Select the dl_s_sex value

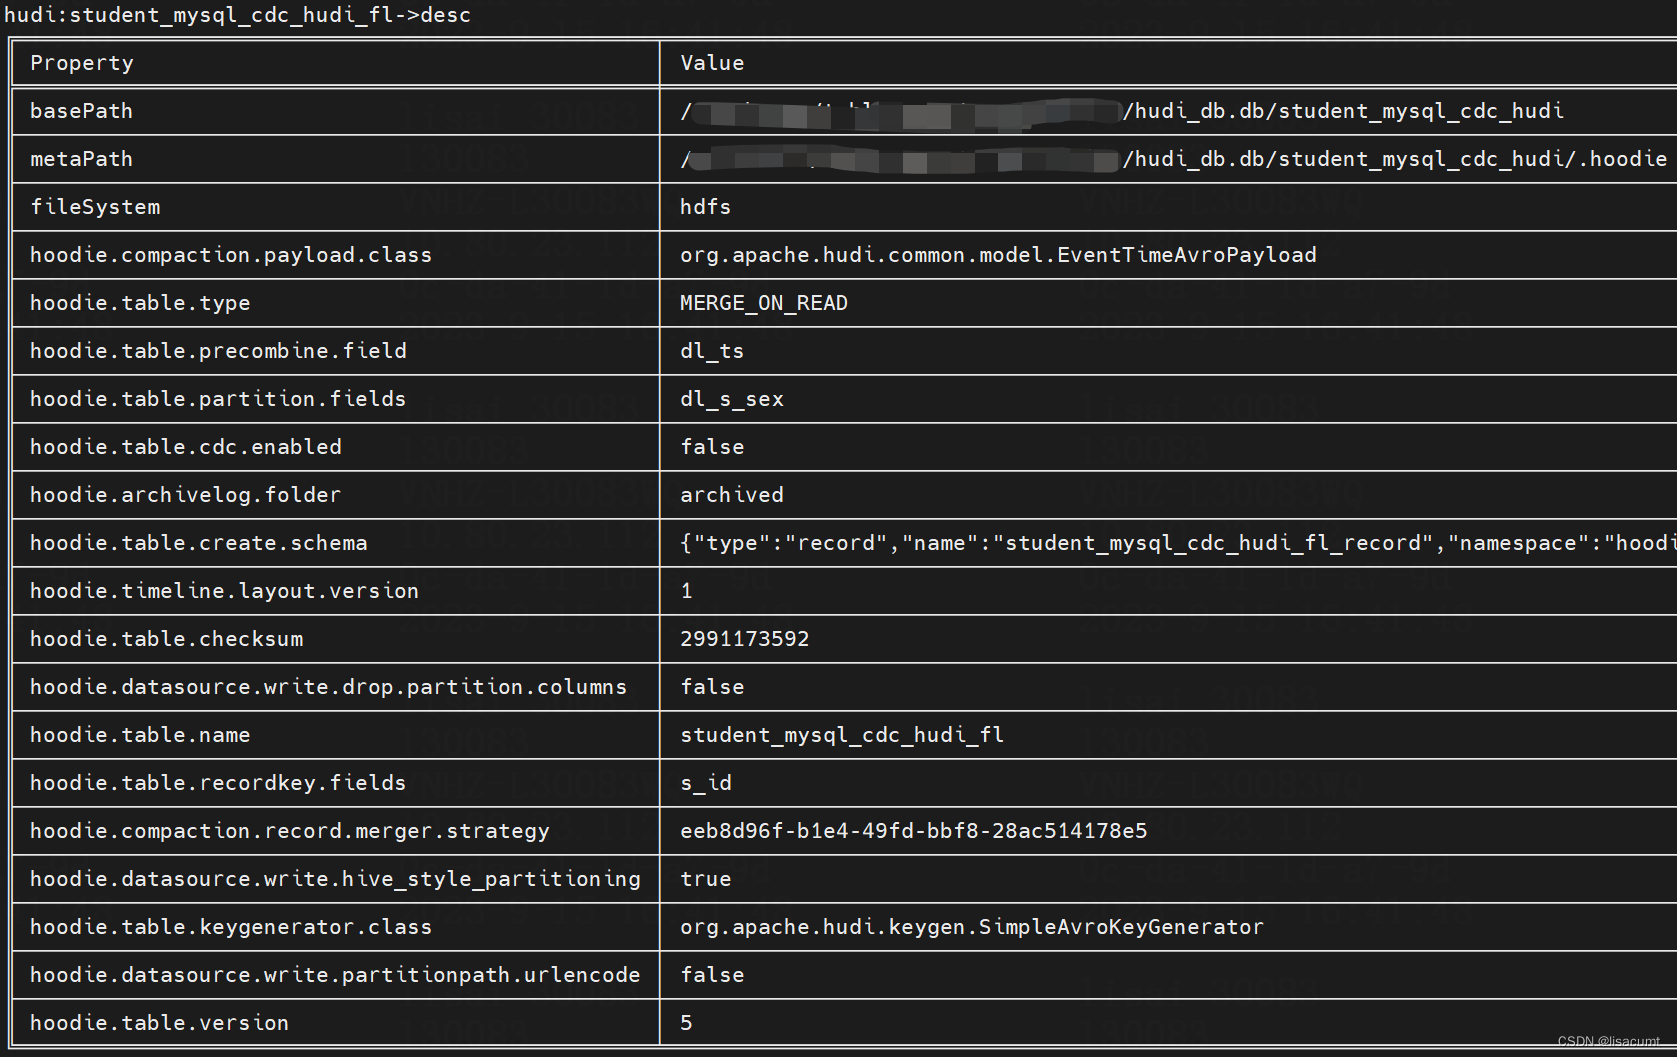732,399
